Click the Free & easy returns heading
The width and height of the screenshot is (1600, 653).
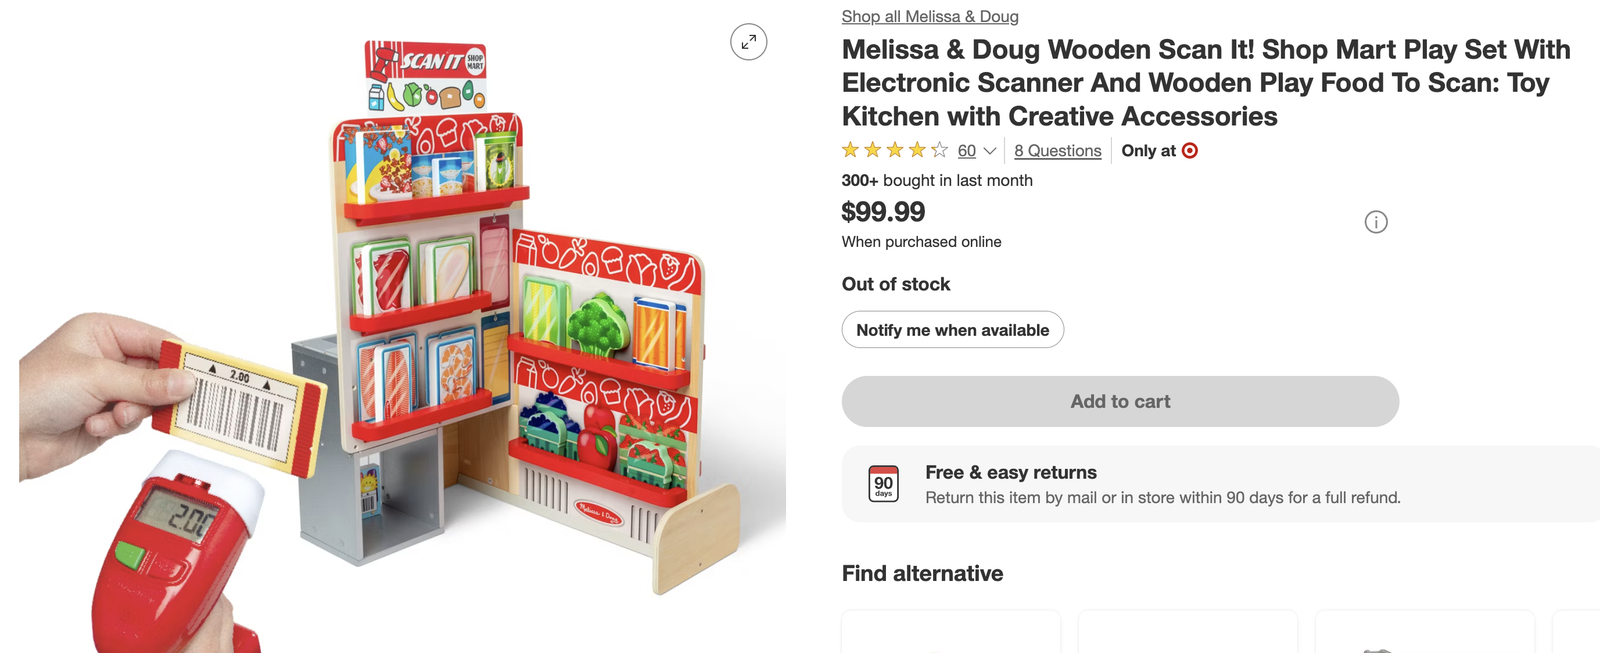pos(1011,472)
